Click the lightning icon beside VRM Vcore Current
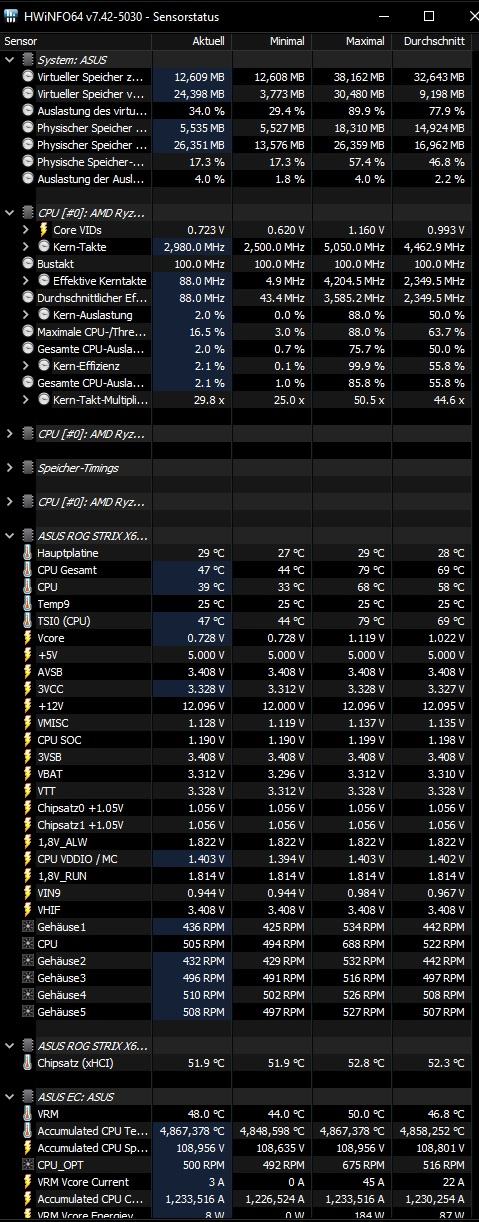This screenshot has width=479, height=1222. [27, 1182]
